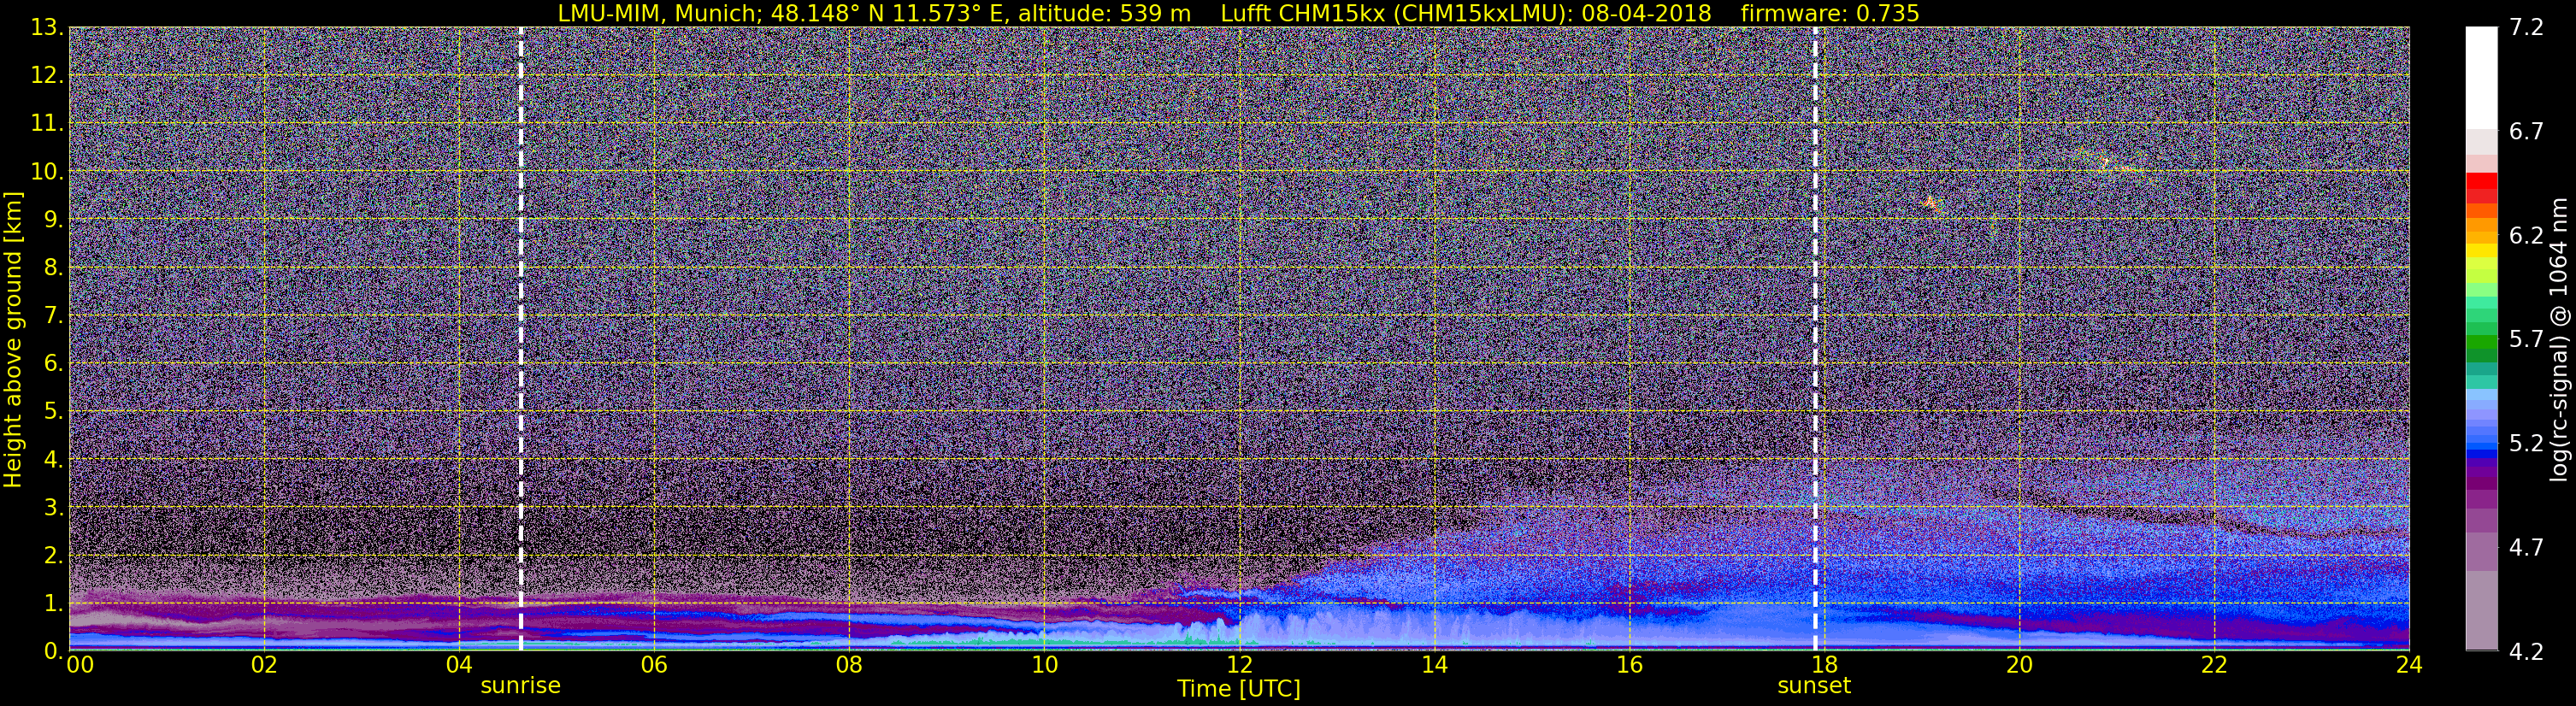This screenshot has height=706, width=2576.
Task: Click the 00 tick label on the time axis
Action: [79, 665]
